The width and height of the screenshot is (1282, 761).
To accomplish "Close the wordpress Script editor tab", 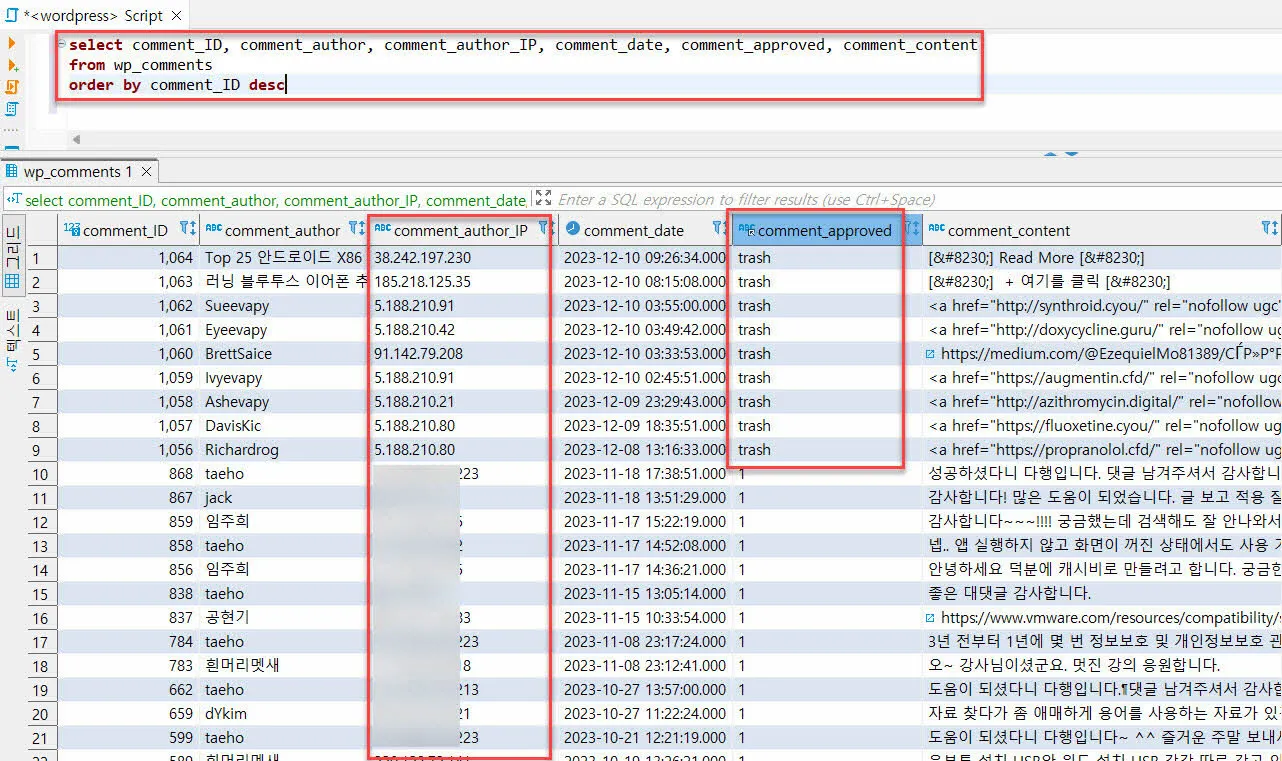I will (176, 17).
